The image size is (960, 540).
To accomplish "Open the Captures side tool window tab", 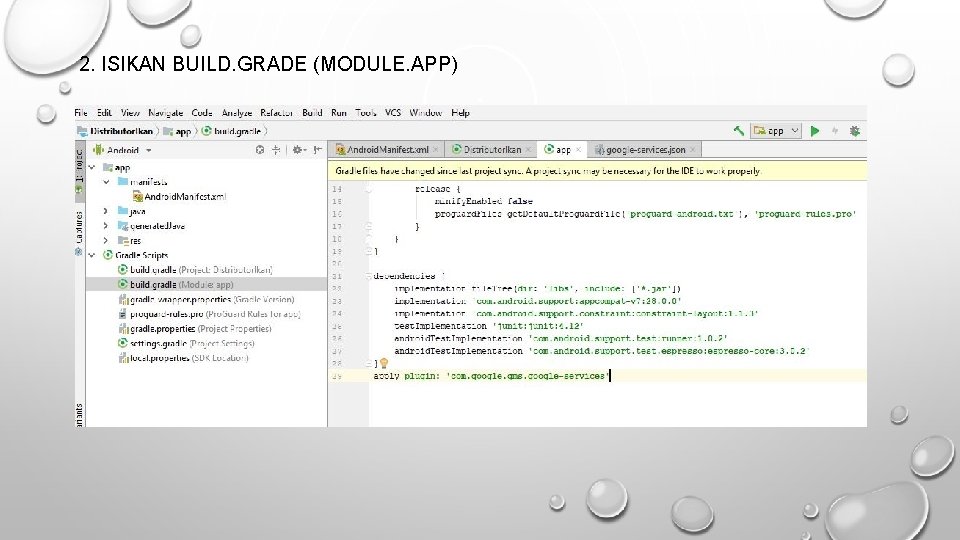I will point(80,233).
